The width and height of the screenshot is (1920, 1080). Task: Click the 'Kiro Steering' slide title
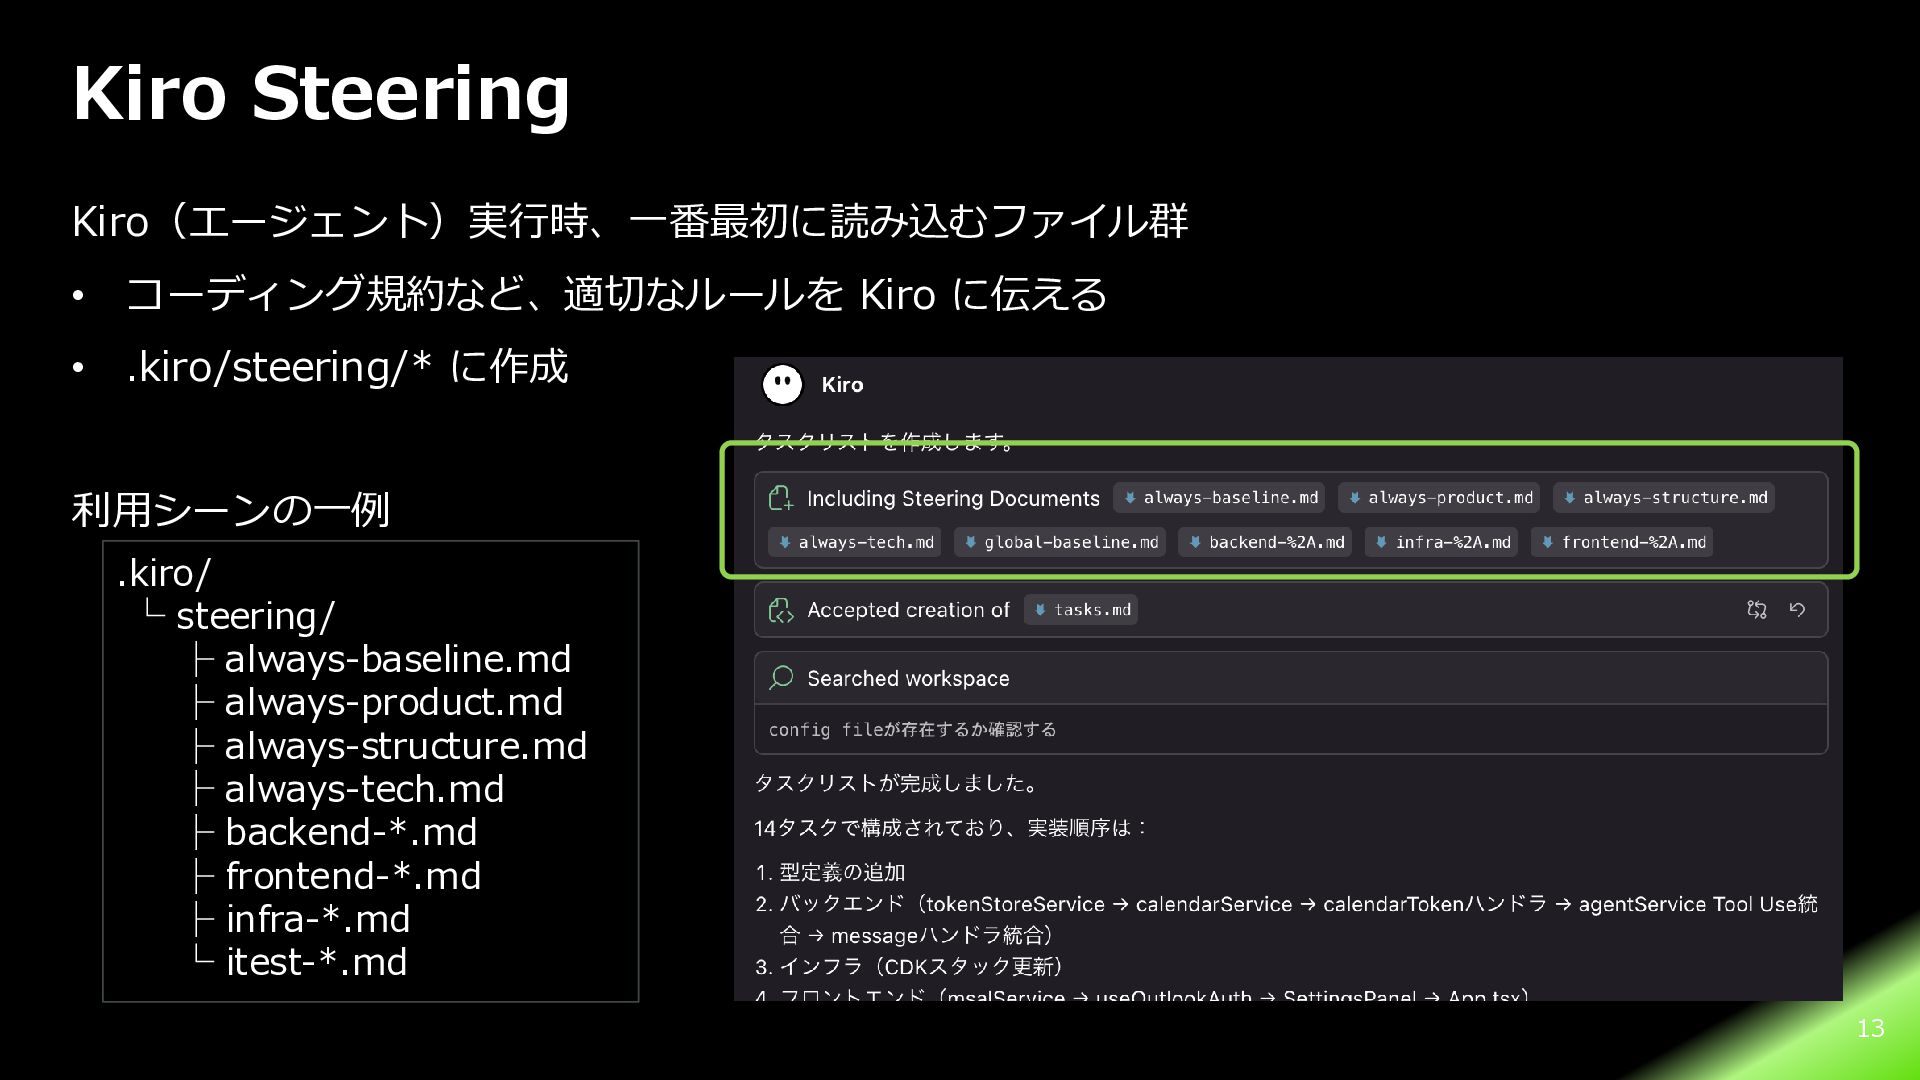(321, 94)
